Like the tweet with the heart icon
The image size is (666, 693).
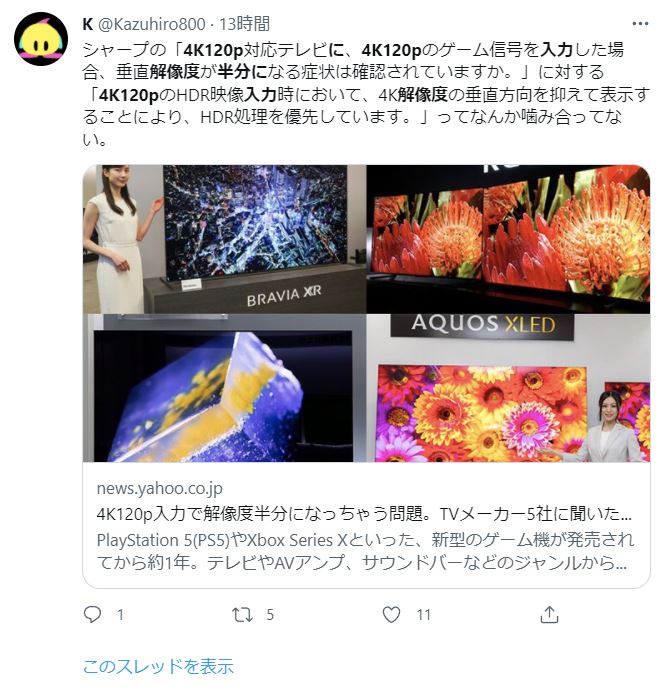click(391, 614)
